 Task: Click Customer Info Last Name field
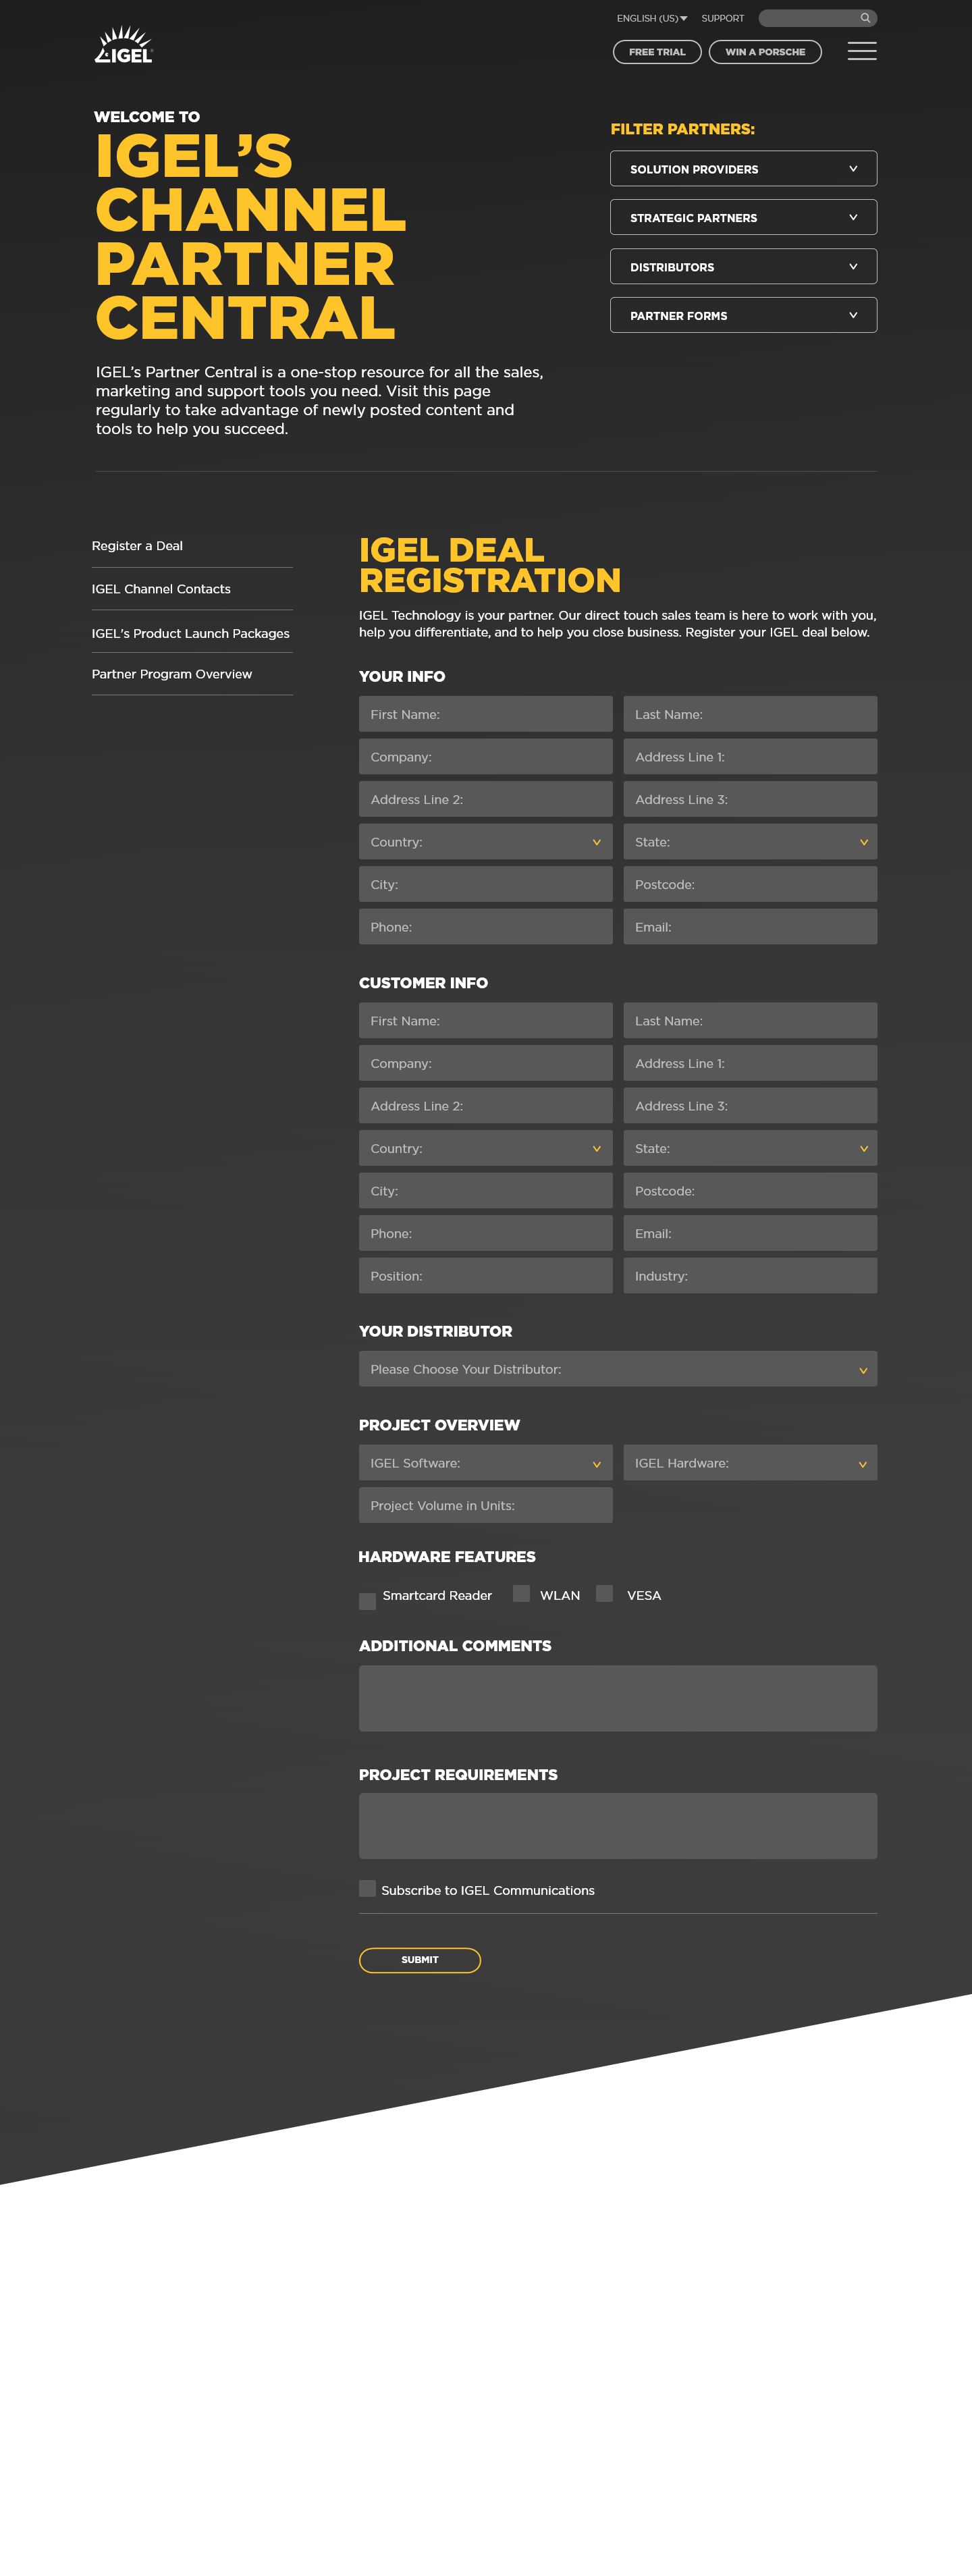coord(750,1021)
